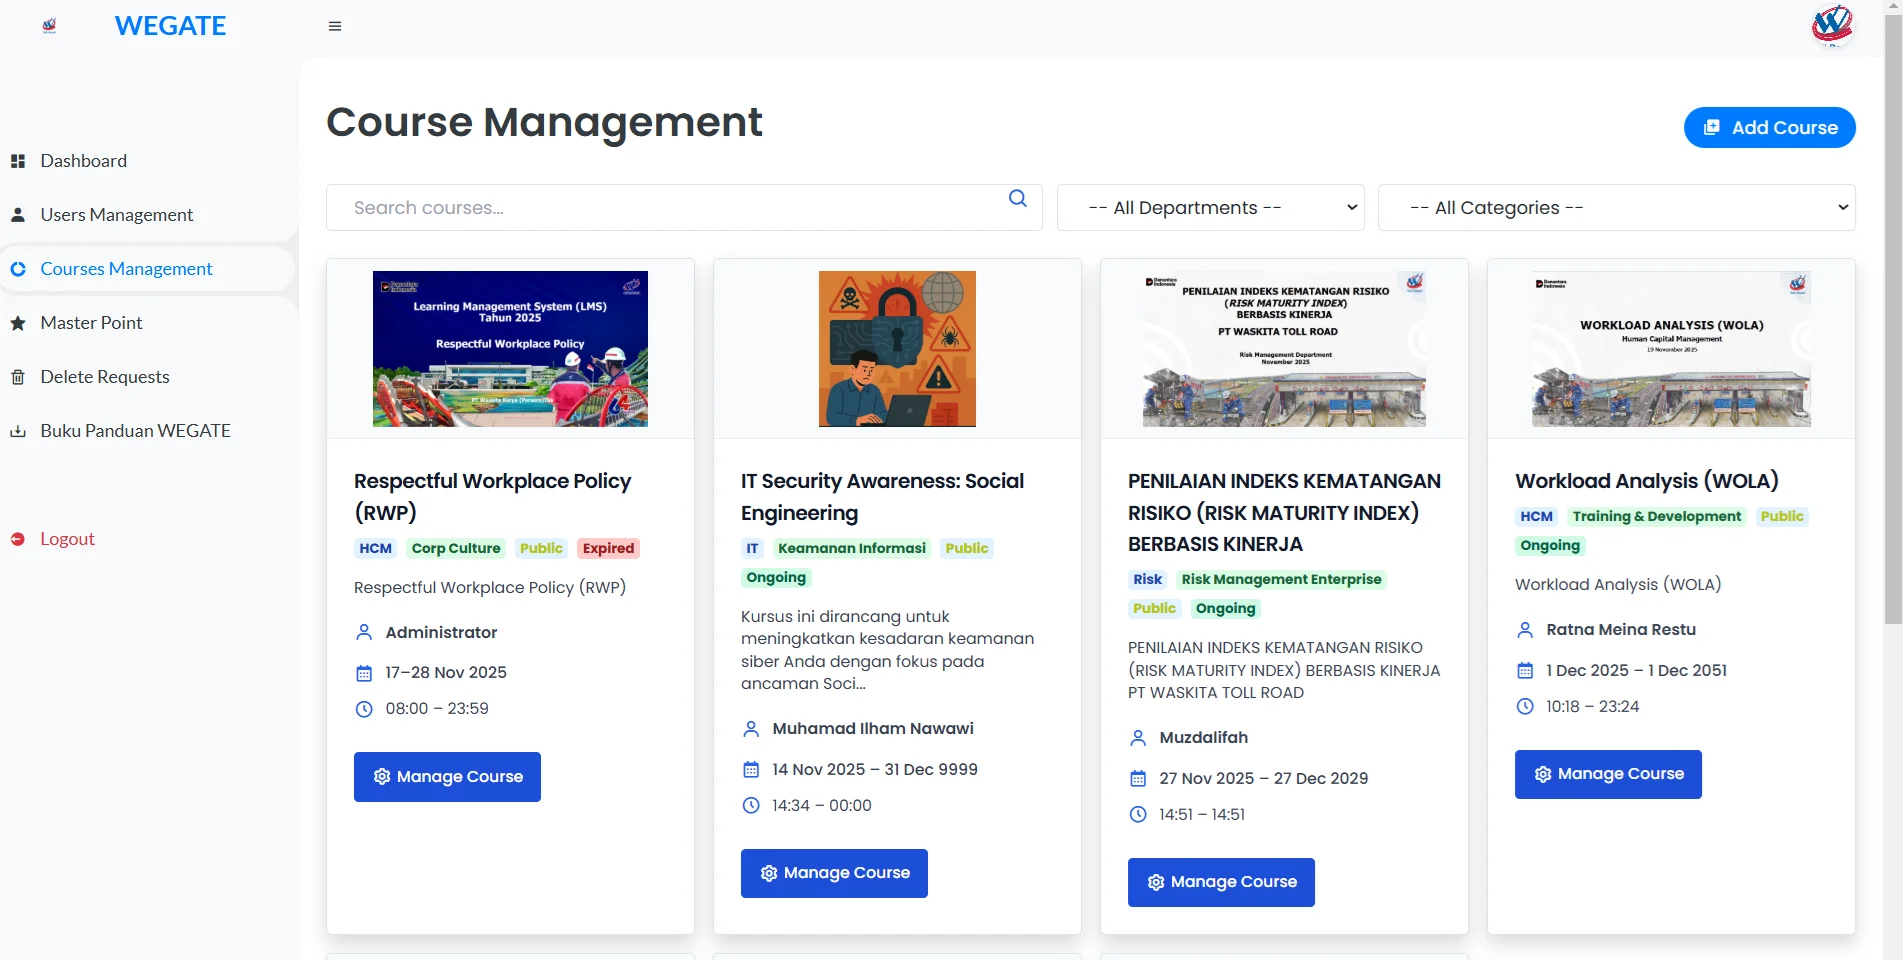Click the Add Course button
1903x960 pixels.
tap(1769, 128)
